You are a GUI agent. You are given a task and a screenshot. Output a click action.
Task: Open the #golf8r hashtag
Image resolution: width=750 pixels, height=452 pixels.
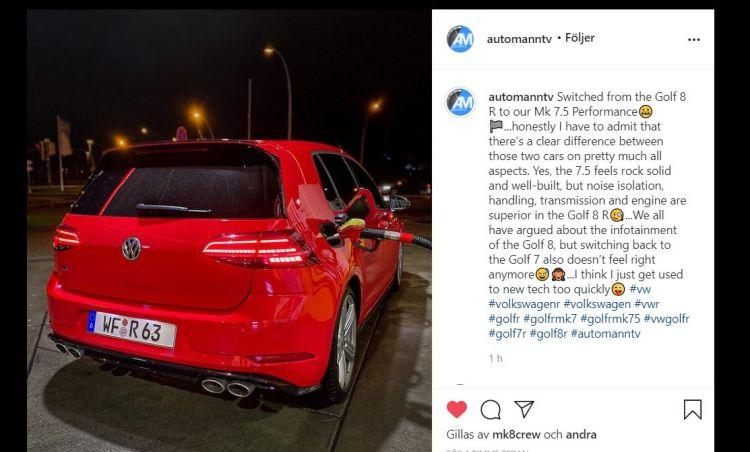(x=548, y=334)
